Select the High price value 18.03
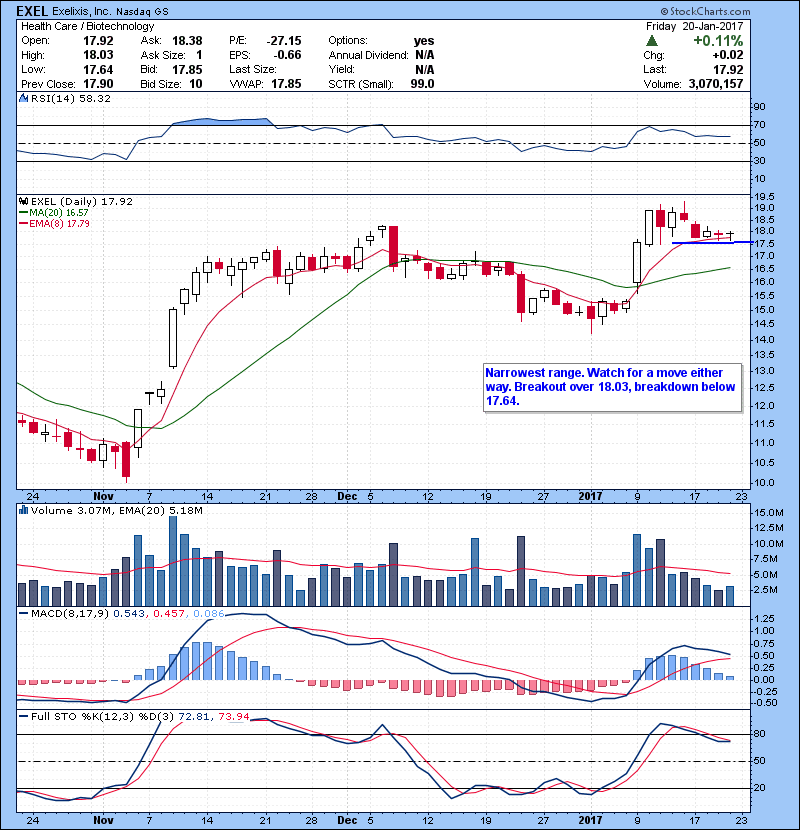The width and height of the screenshot is (800, 830). click(x=98, y=55)
